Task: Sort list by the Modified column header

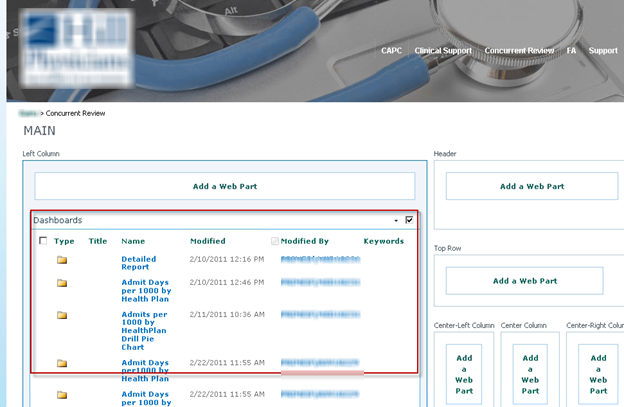Action: click(207, 241)
